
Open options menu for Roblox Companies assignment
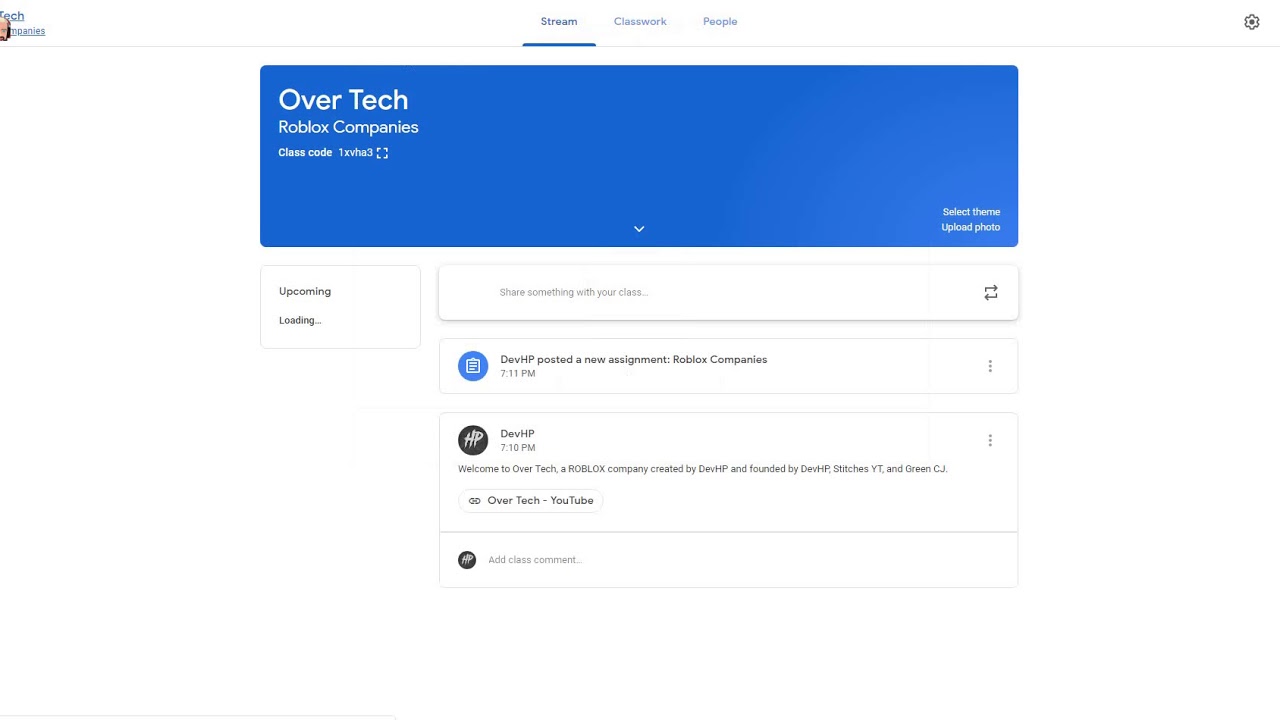(x=990, y=366)
